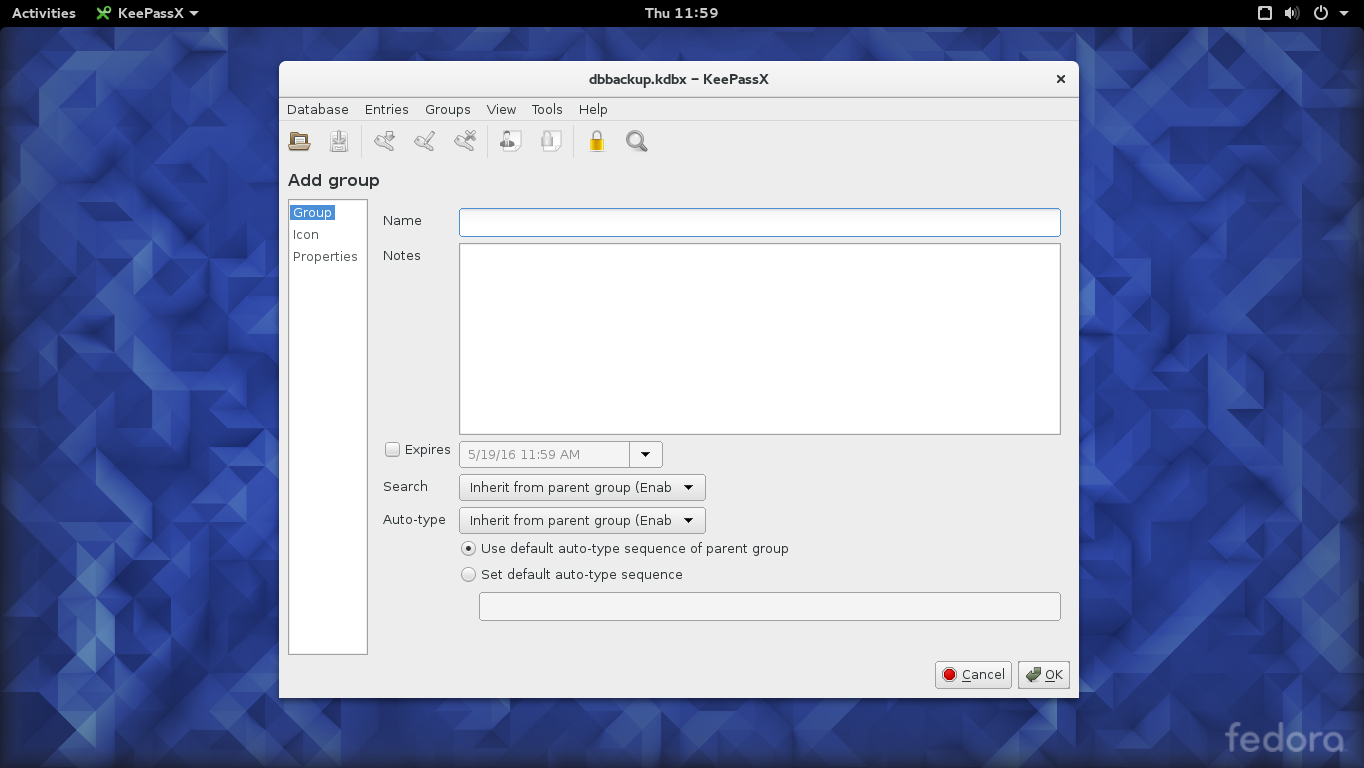Open the Tools menu
Screen dimensions: 1364x768
(547, 109)
